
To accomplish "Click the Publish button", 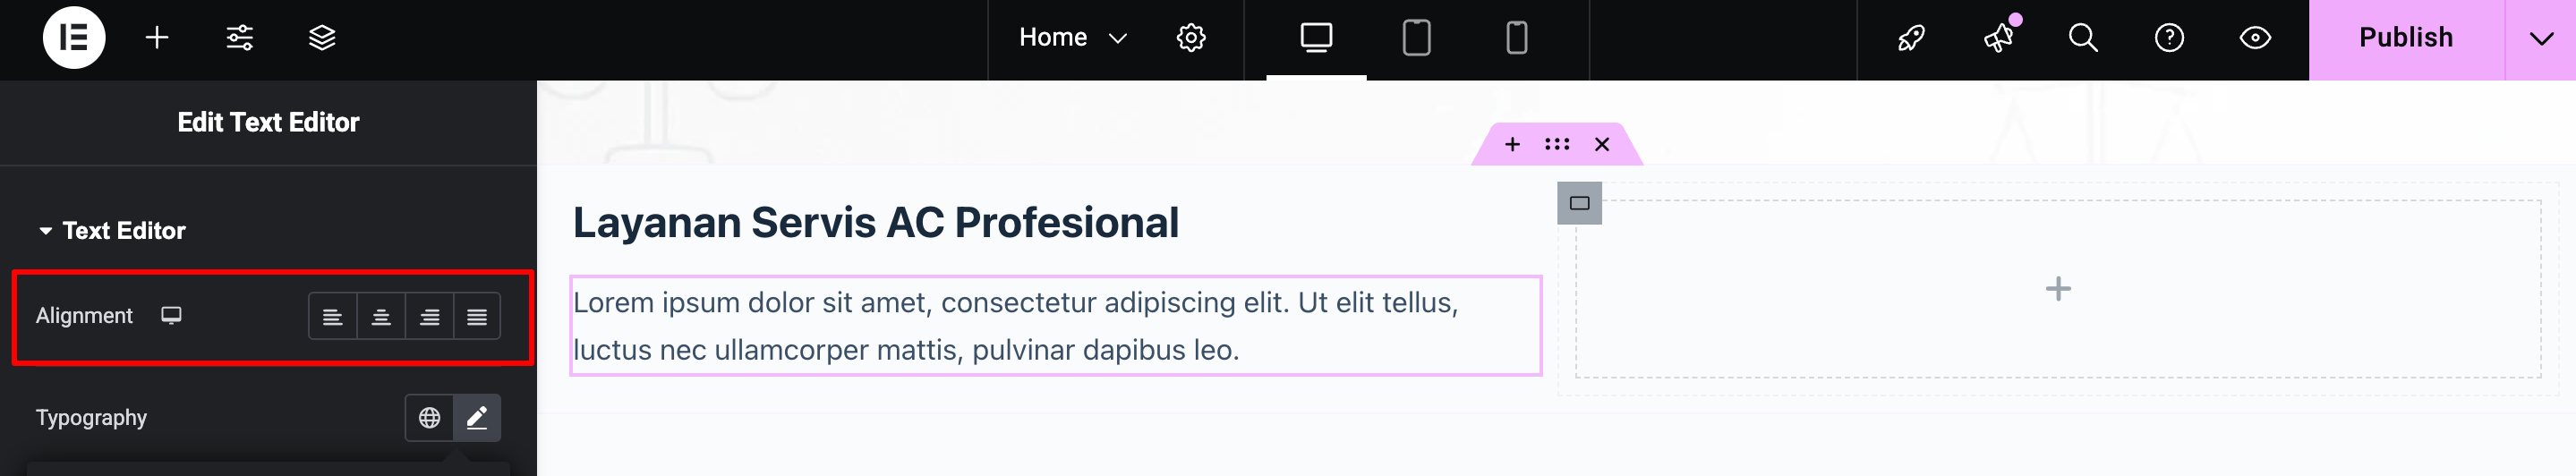I will (x=2405, y=38).
